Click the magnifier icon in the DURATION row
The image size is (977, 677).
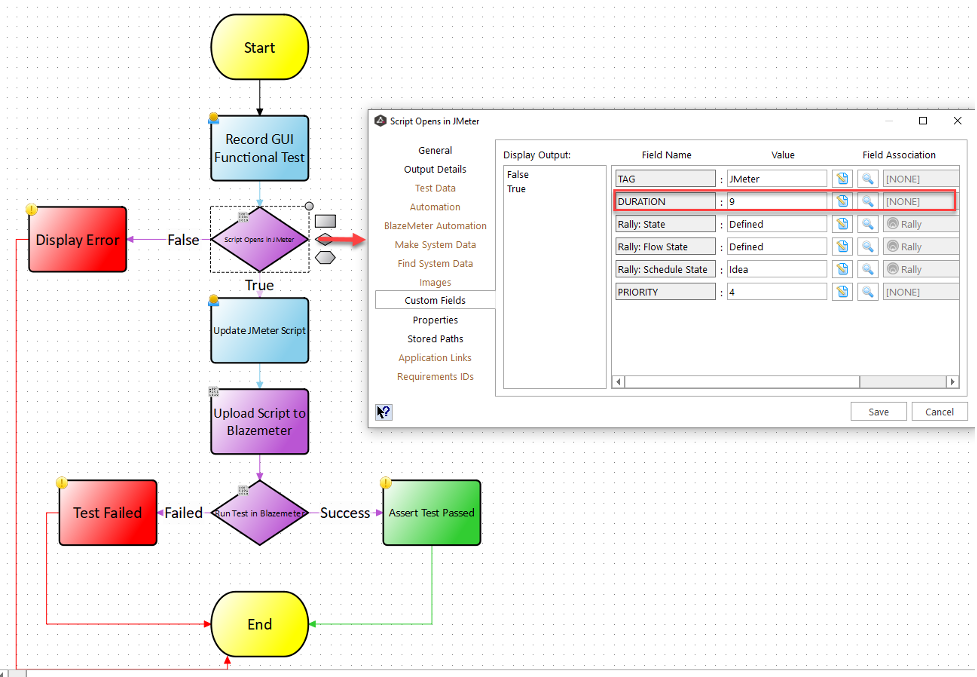click(868, 201)
